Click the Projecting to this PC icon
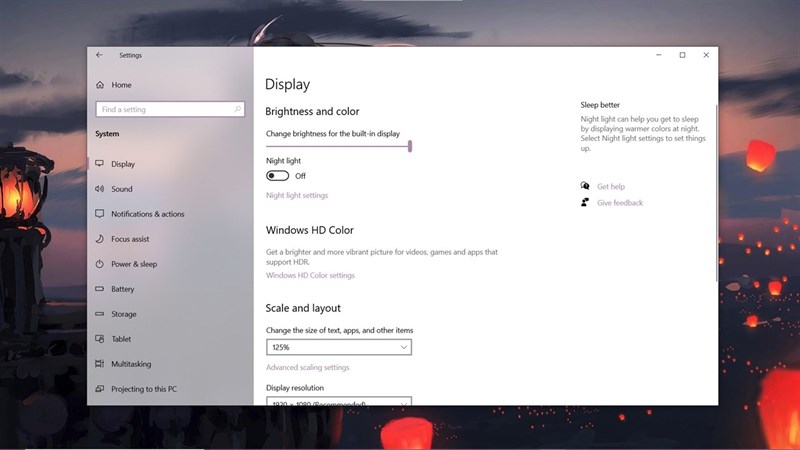 tap(99, 389)
